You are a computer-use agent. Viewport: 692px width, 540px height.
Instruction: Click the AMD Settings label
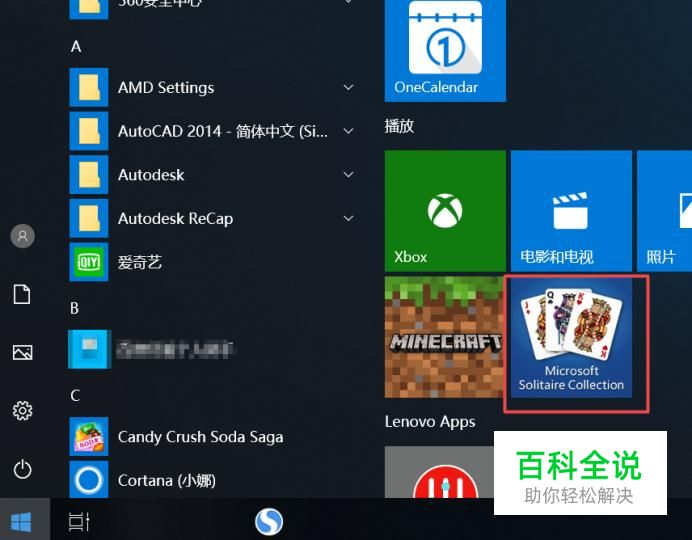(x=166, y=87)
